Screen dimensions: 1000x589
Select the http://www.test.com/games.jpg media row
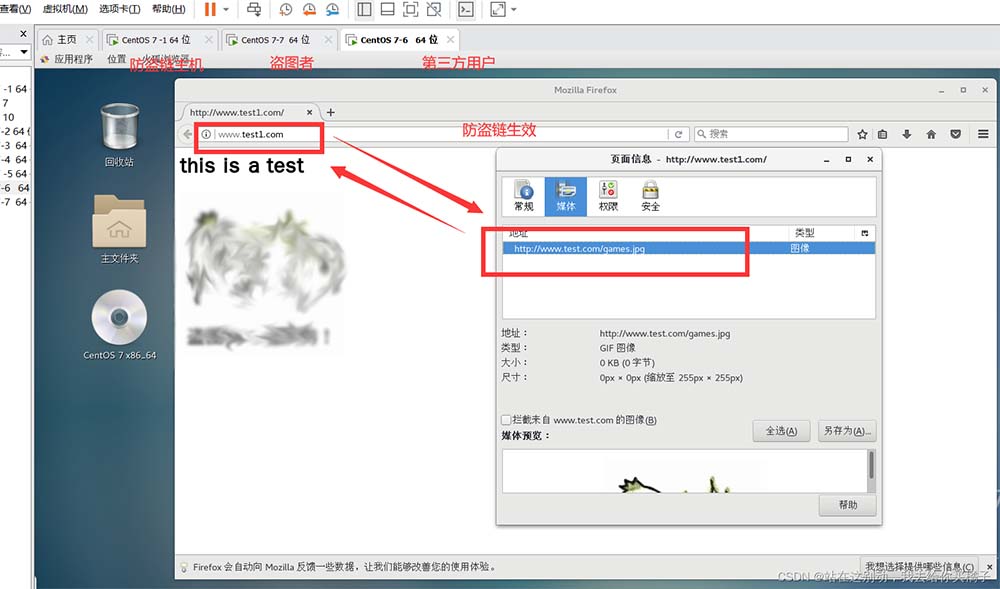pyautogui.click(x=689, y=248)
